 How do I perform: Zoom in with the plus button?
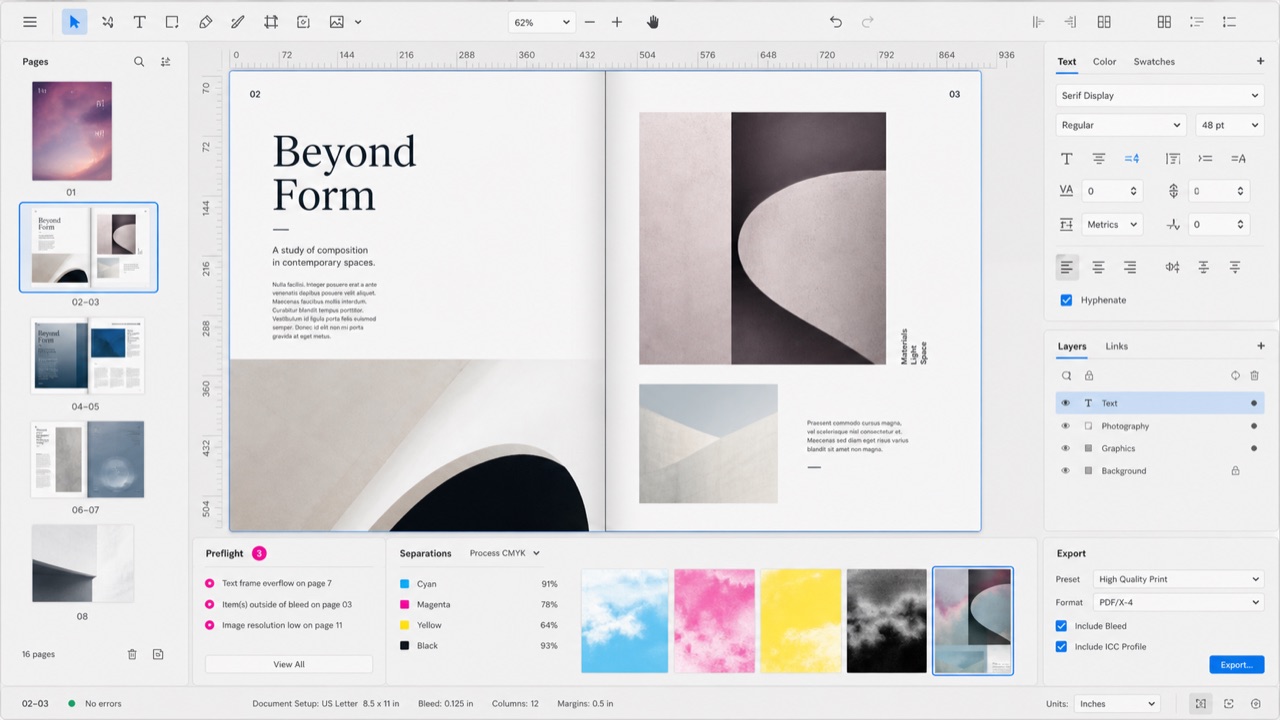(617, 22)
